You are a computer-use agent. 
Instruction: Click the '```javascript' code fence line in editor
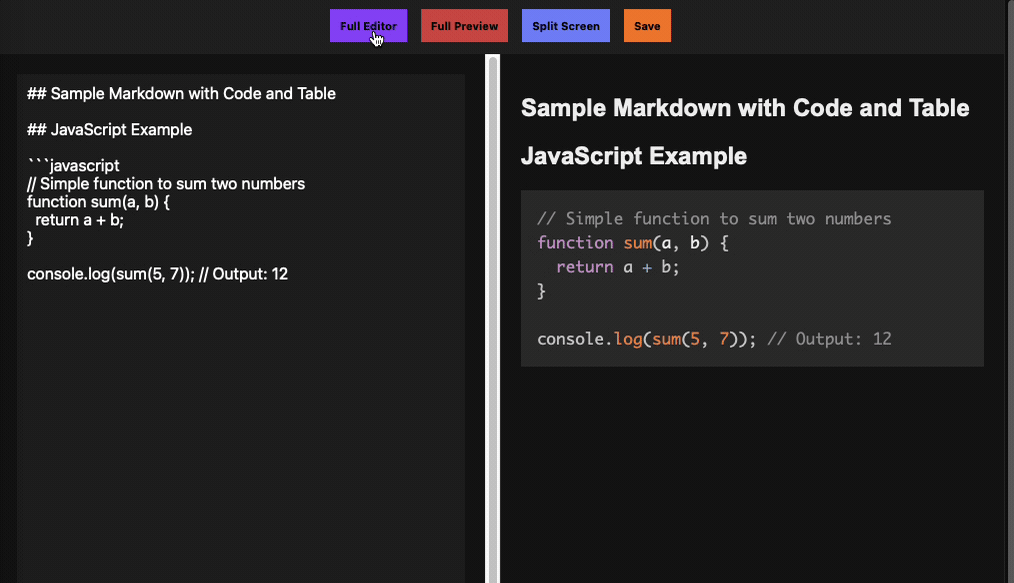73,166
